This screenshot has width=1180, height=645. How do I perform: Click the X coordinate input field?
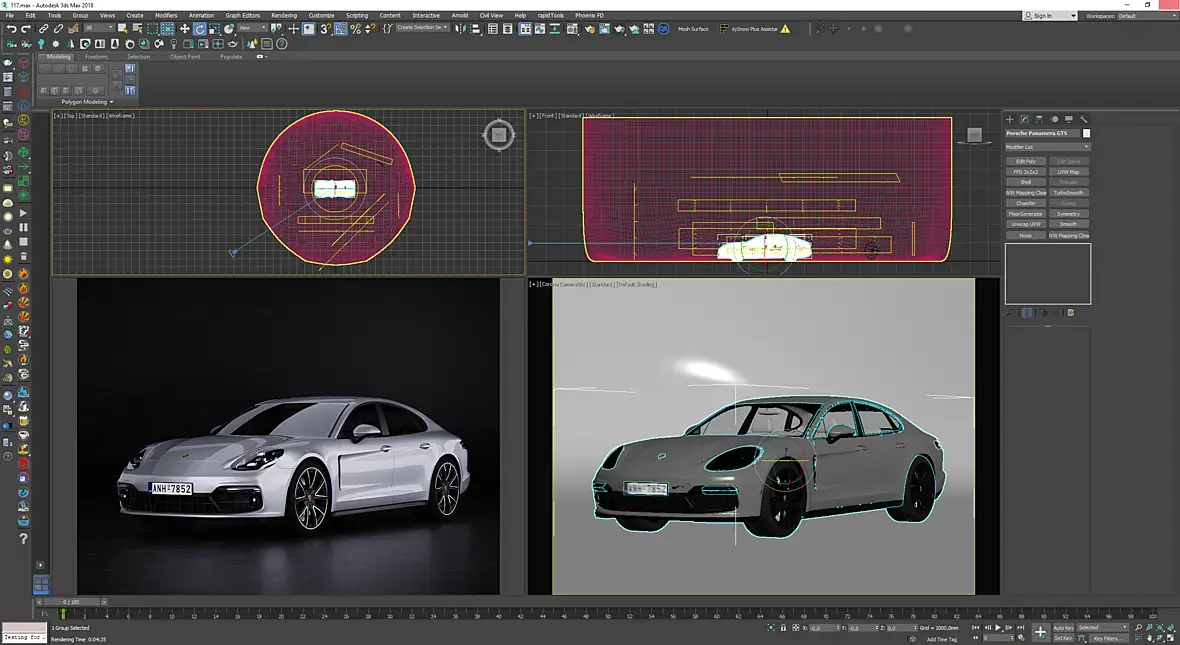[824, 627]
